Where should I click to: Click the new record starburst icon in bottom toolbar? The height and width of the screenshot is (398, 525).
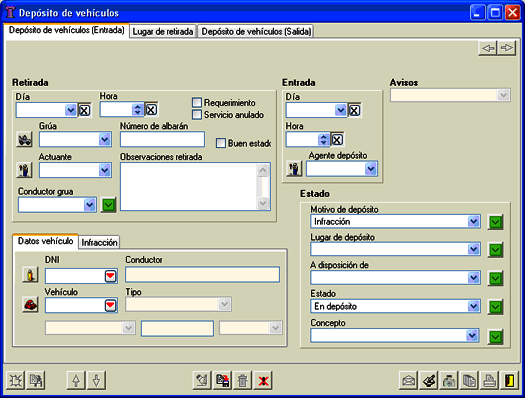pos(15,380)
